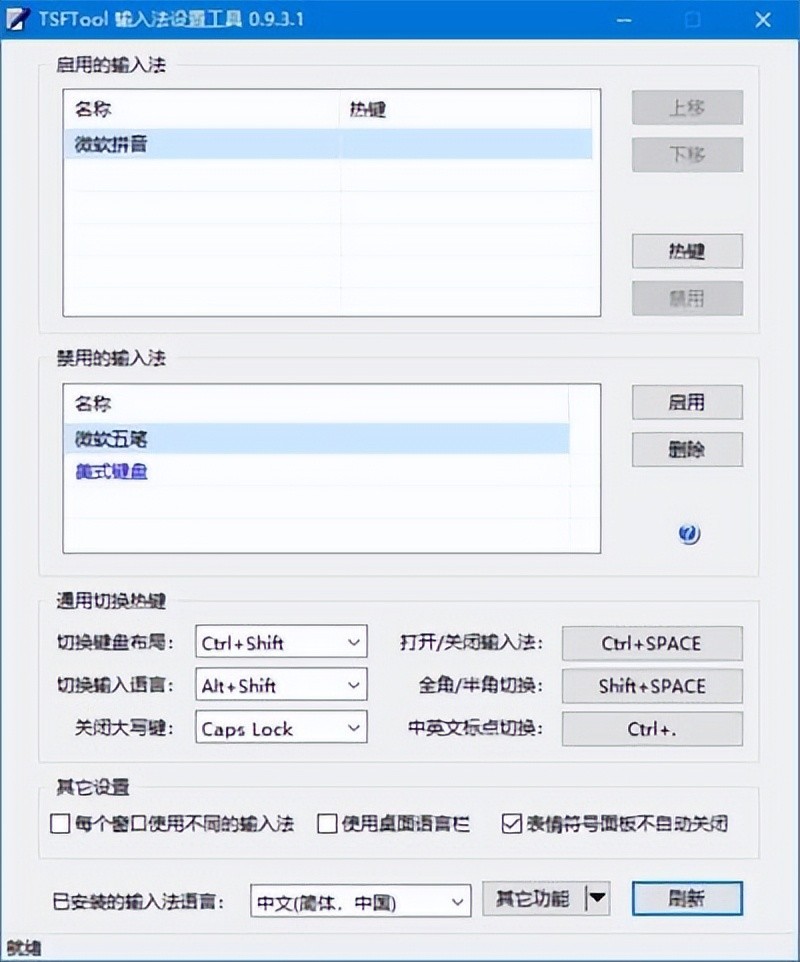This screenshot has height=962, width=800.
Task: Click the 删除 button
Action: (687, 449)
